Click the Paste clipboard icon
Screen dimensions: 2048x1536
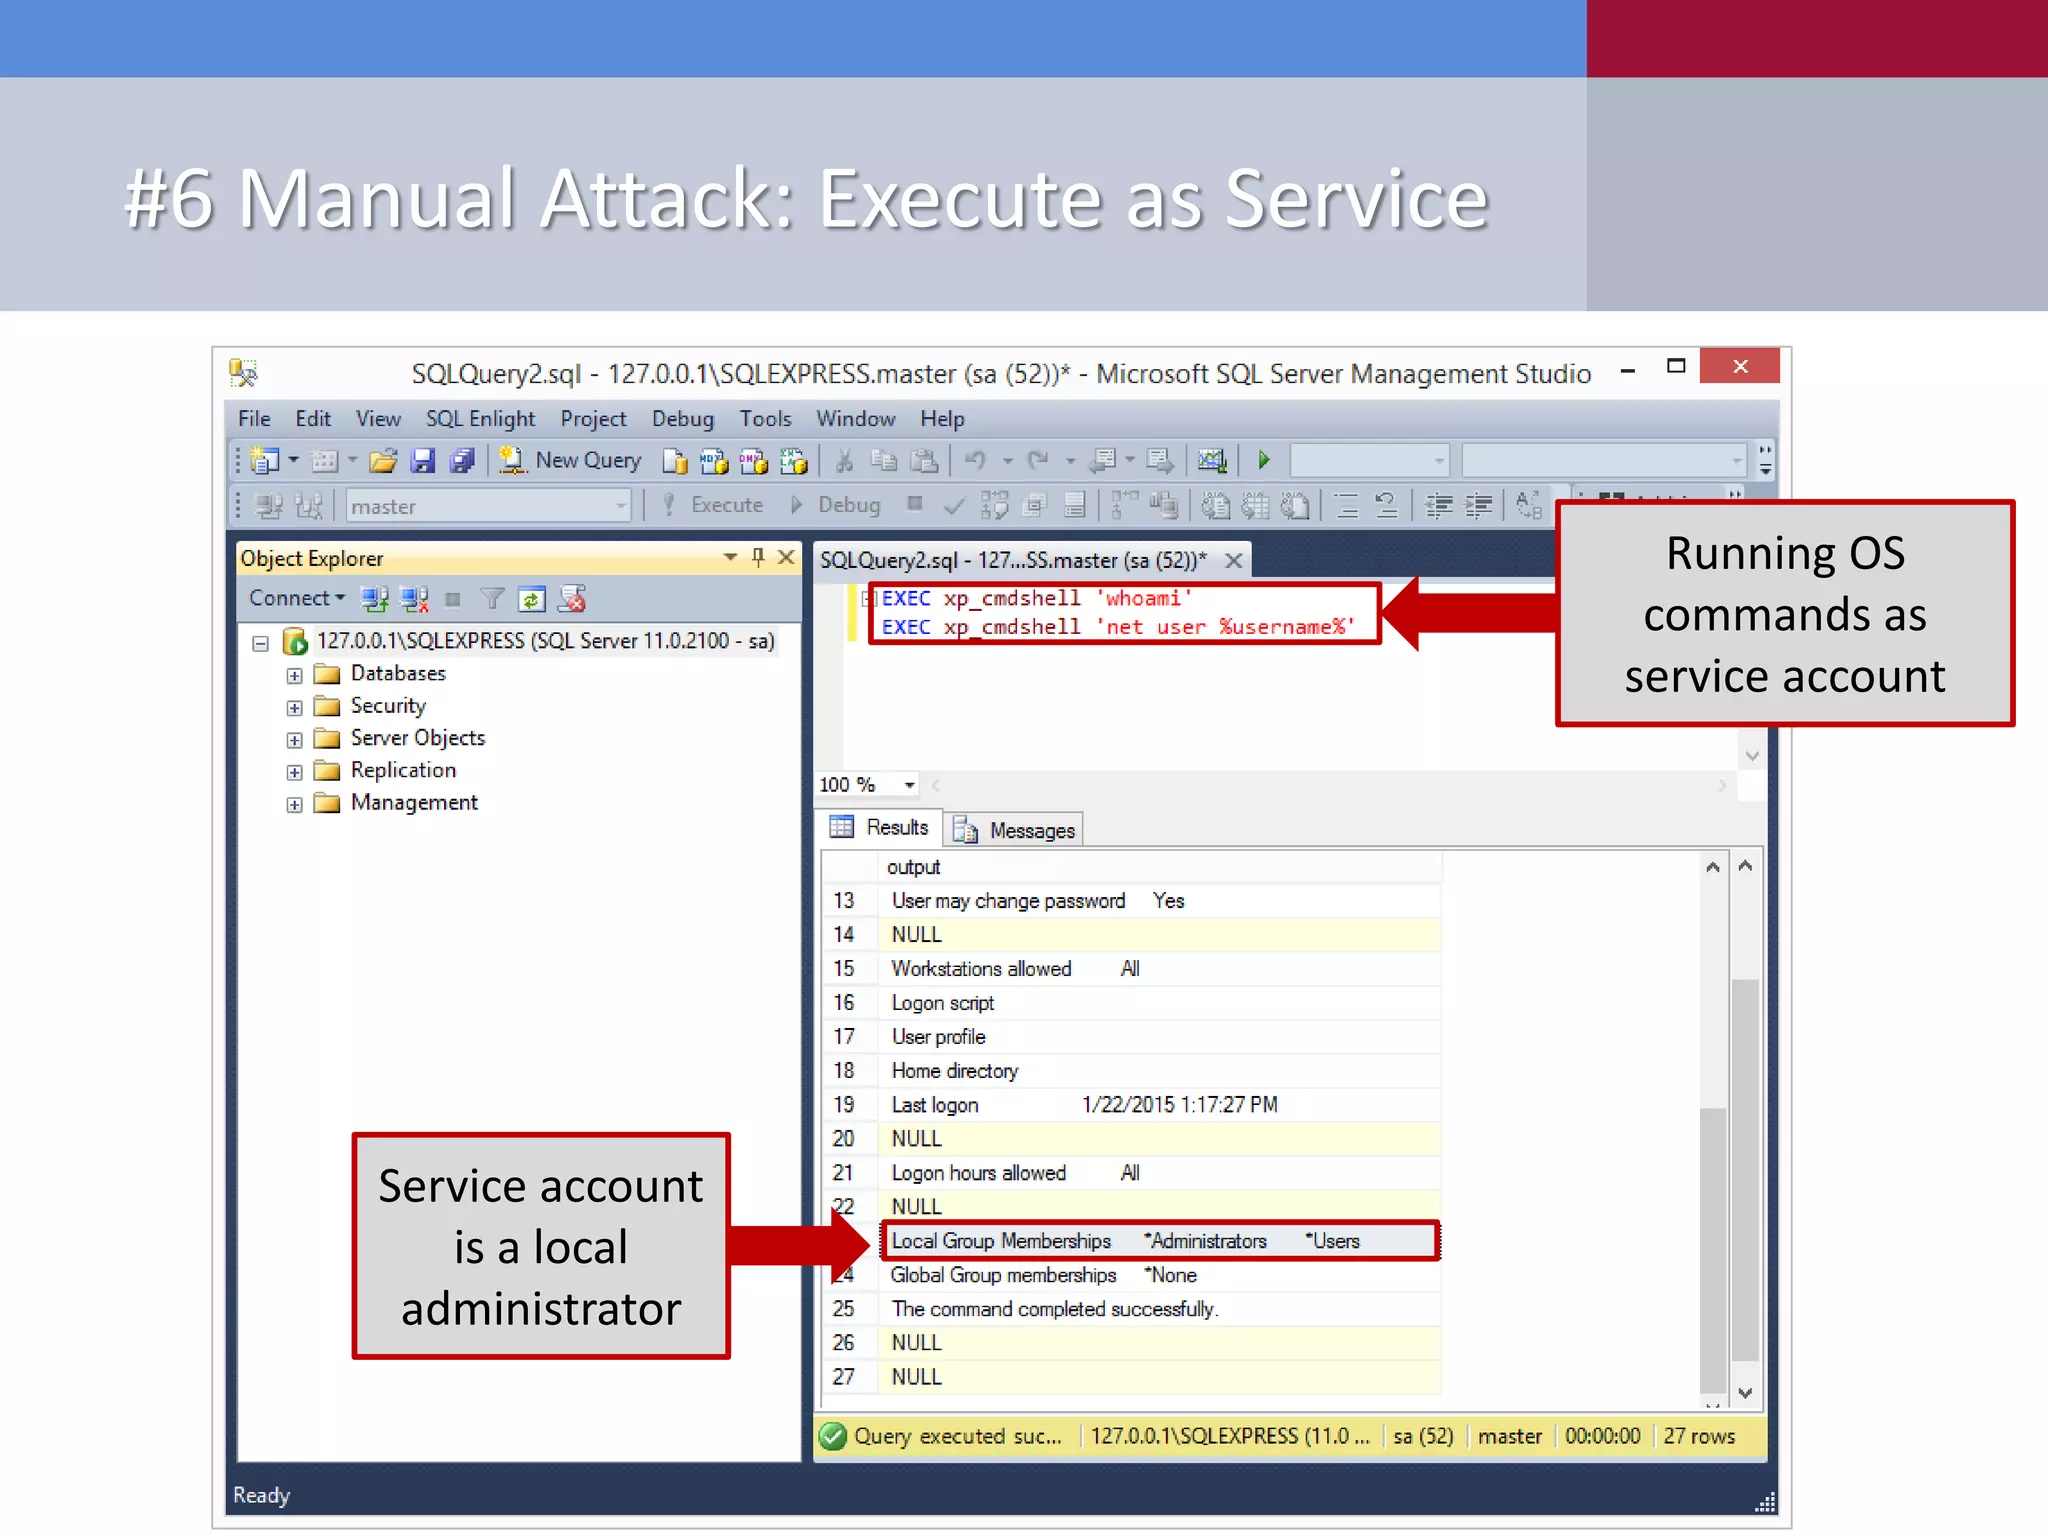925,460
